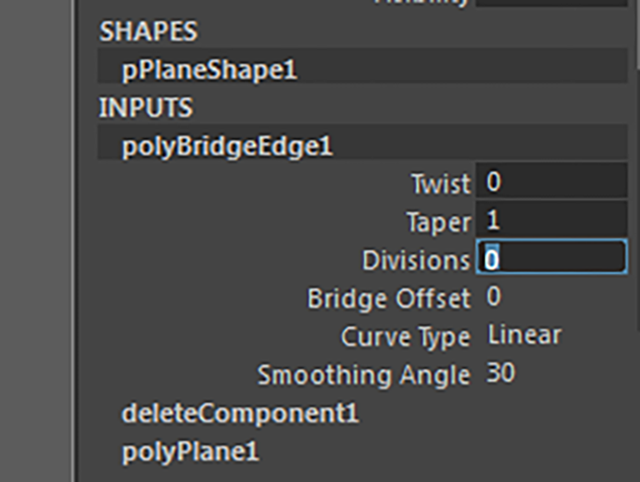The image size is (640, 482).
Task: Click the highlighted Divisions value field
Action: (551, 259)
